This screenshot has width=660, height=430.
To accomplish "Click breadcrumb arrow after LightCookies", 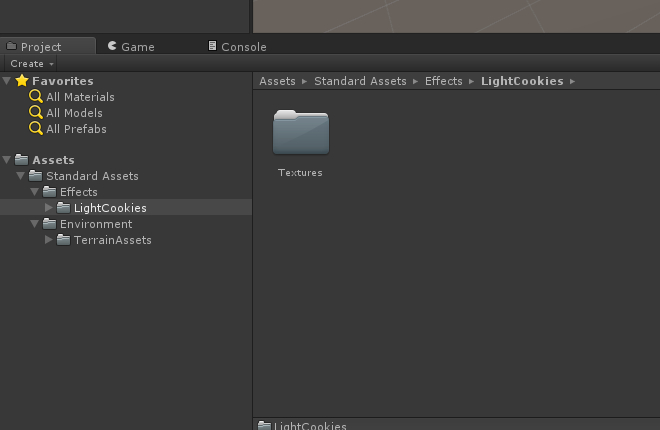I will (572, 81).
